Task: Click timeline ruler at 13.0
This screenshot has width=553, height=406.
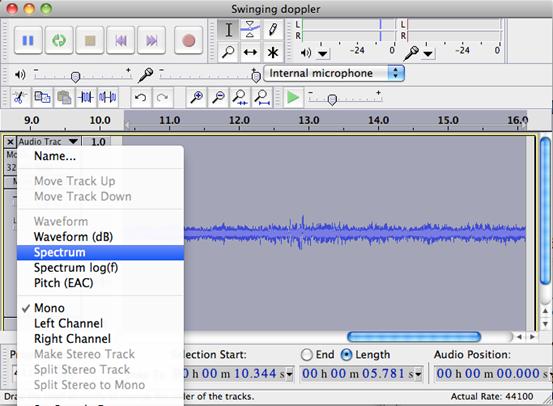Action: coord(309,120)
